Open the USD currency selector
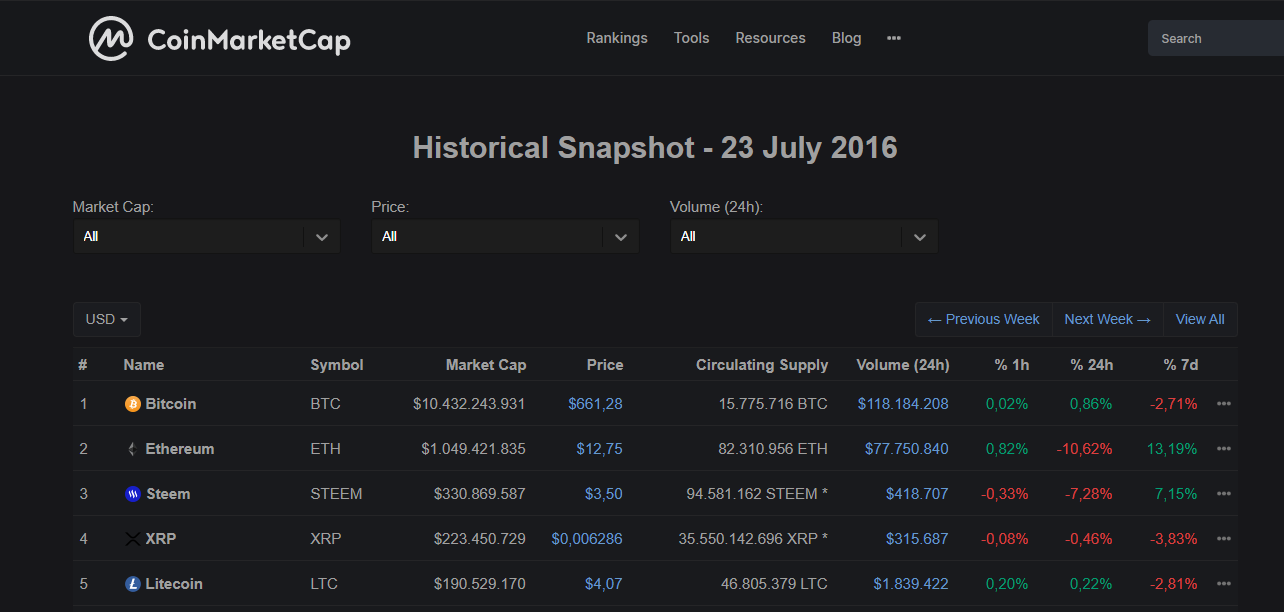Screen dimensions: 1284x612 (x=107, y=320)
